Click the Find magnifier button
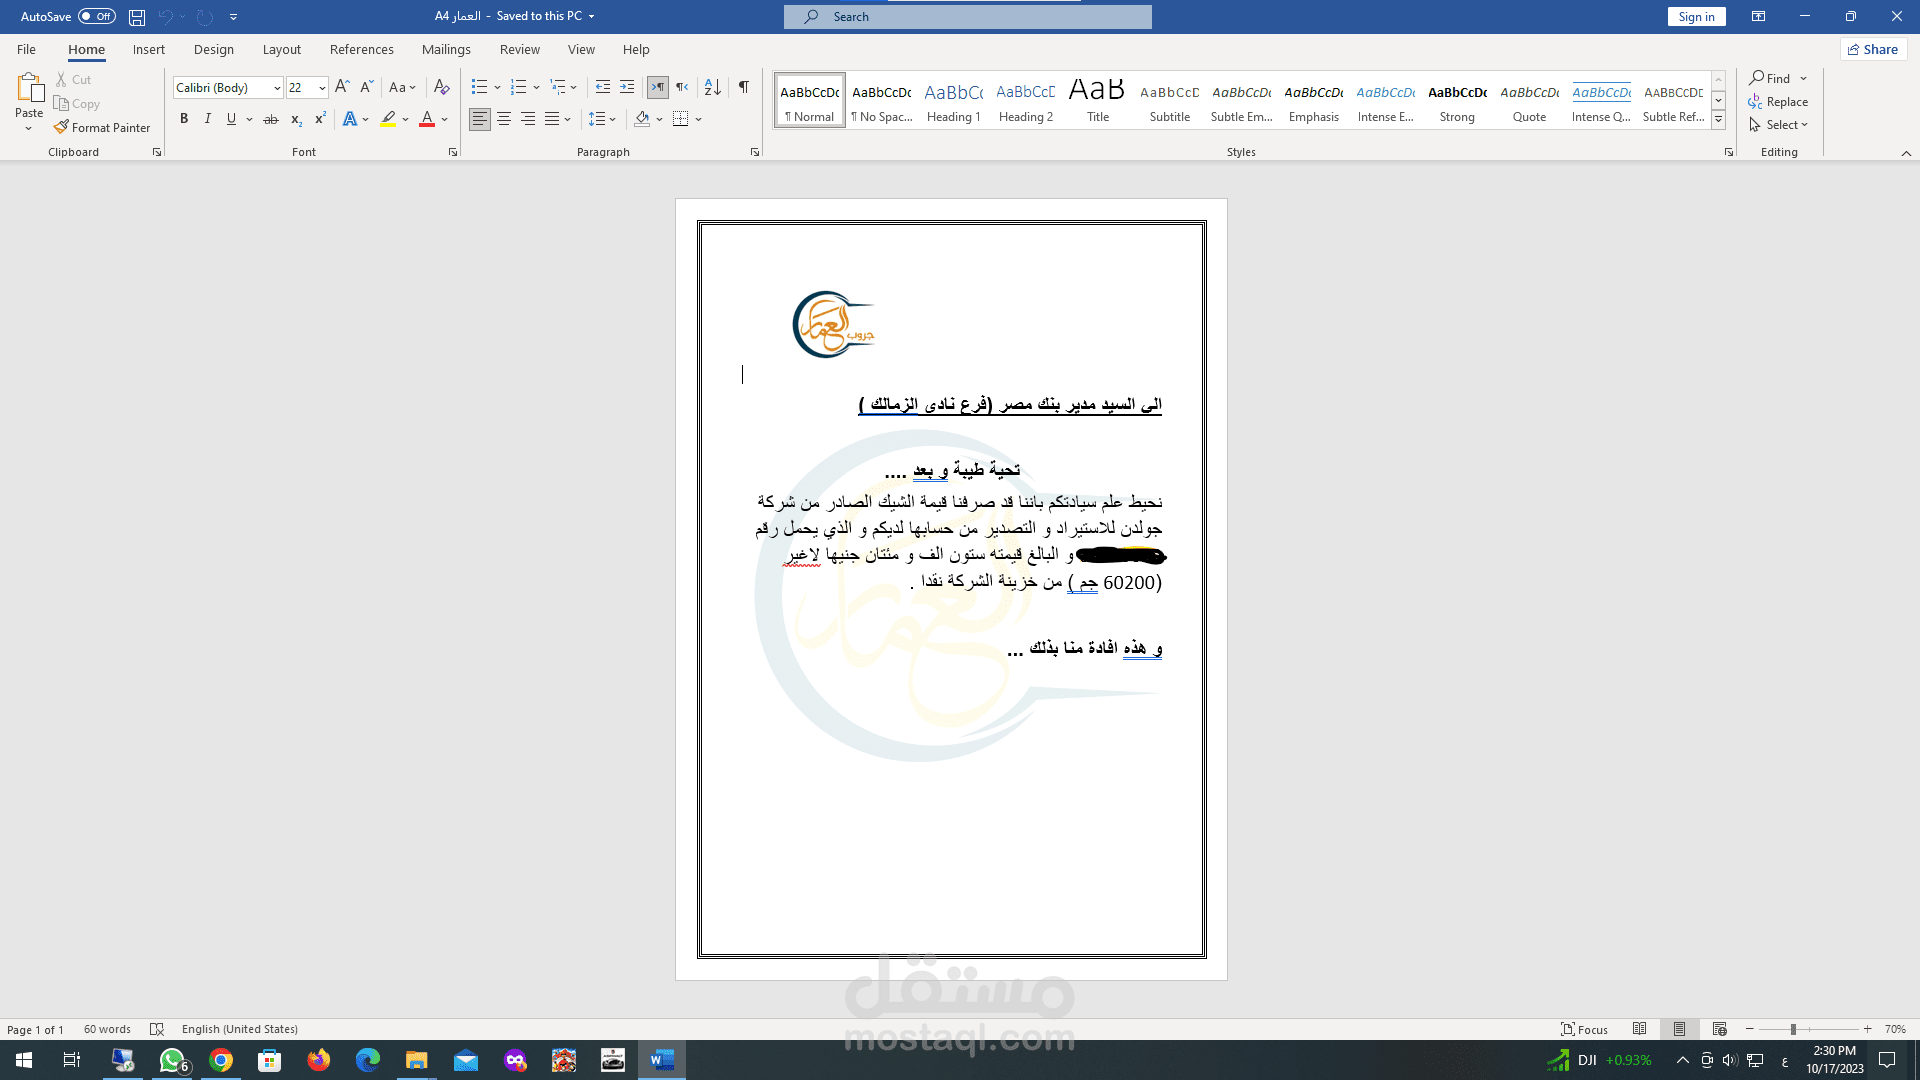This screenshot has width=1920, height=1080. (x=1770, y=78)
